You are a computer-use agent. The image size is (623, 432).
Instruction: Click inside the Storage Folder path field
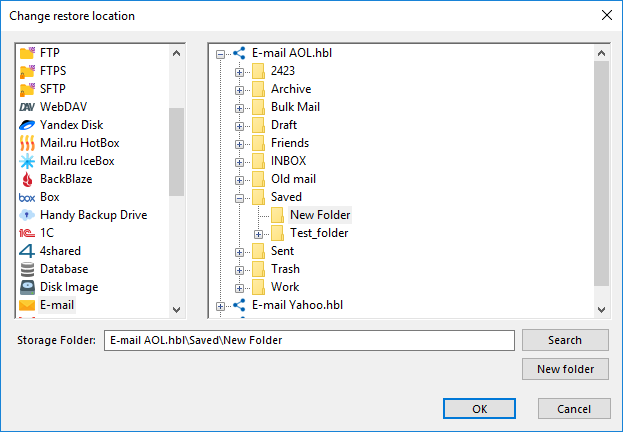(310, 341)
